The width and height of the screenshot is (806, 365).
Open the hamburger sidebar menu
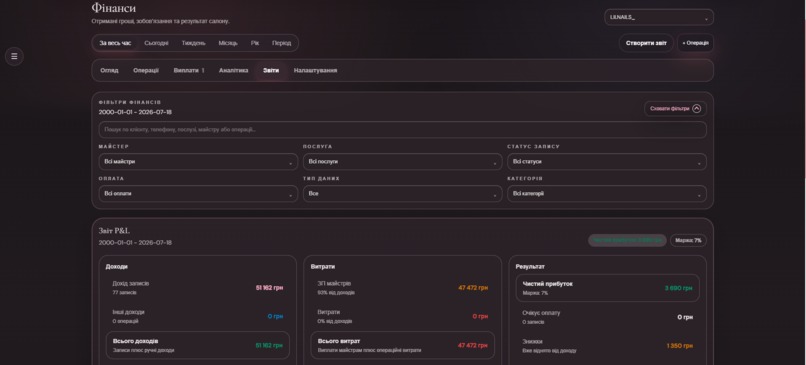14,56
